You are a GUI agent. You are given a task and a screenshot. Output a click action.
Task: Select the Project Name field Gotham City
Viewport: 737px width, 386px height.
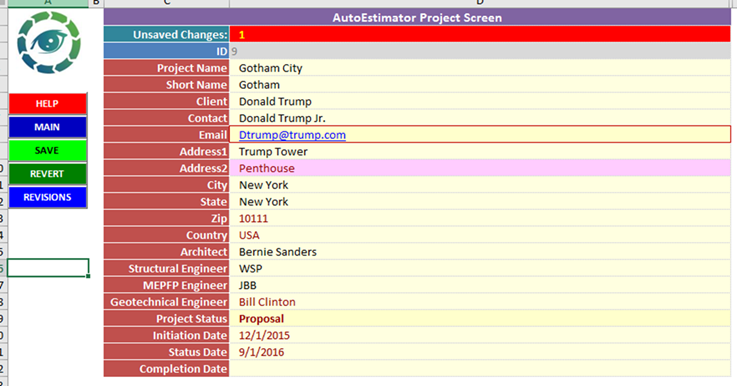480,68
